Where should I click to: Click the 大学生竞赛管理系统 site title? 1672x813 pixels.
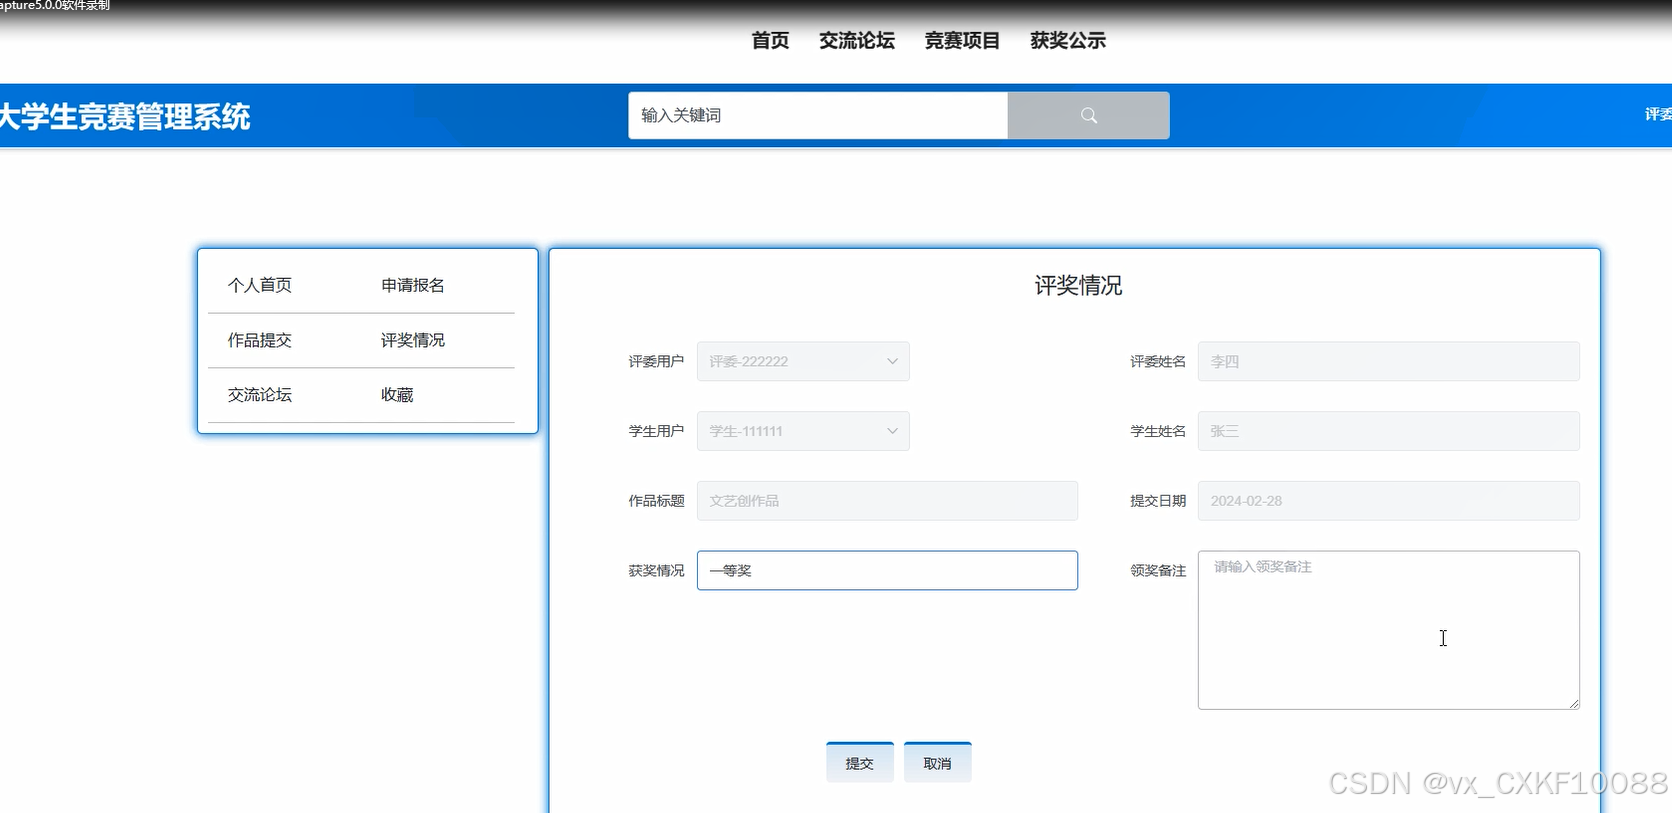click(x=125, y=117)
